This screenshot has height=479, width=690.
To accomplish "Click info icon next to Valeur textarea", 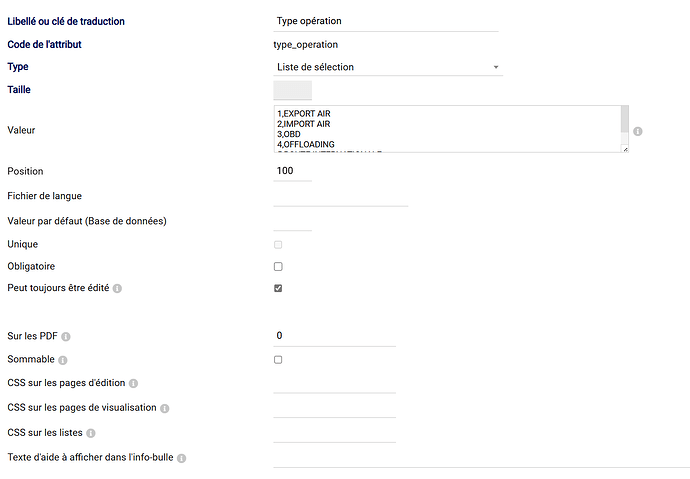I will coord(638,131).
